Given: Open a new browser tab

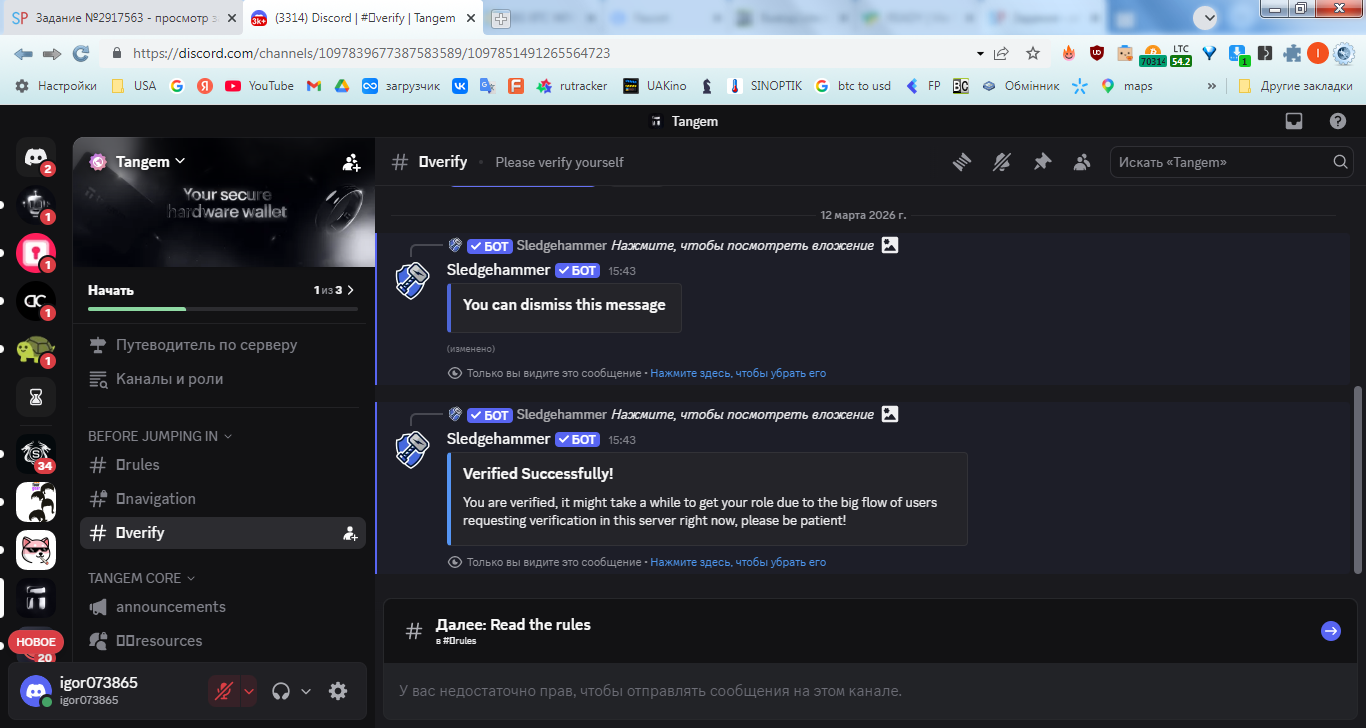Looking at the screenshot, I should (x=501, y=19).
